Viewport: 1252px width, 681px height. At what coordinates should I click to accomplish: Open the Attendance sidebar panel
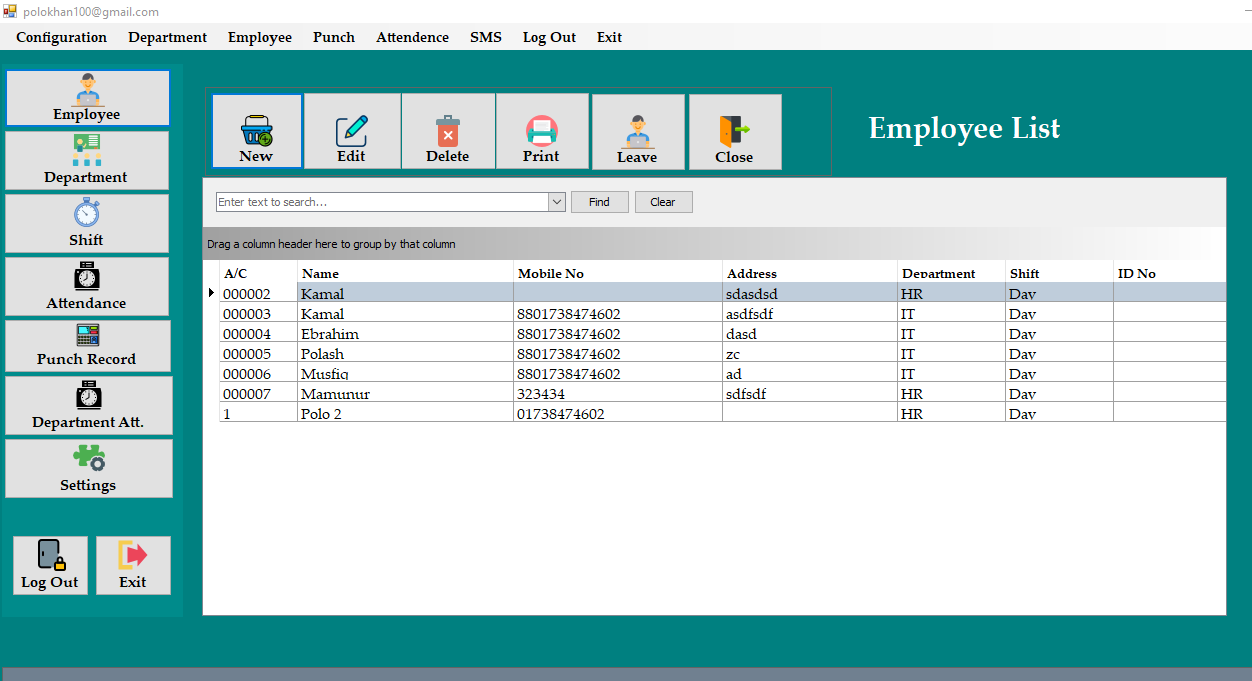[87, 287]
